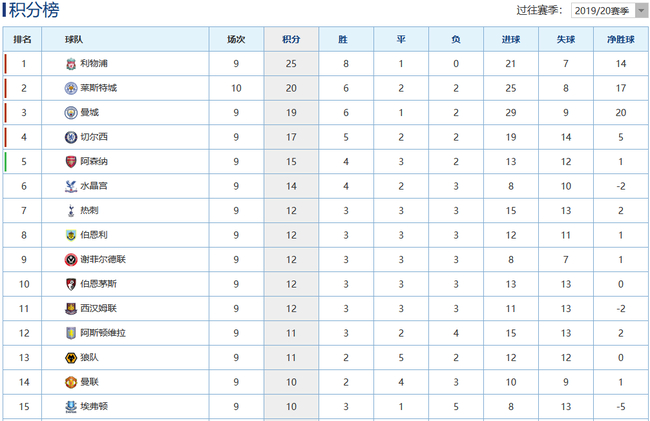Click the Wolves club crest icon

pos(70,357)
